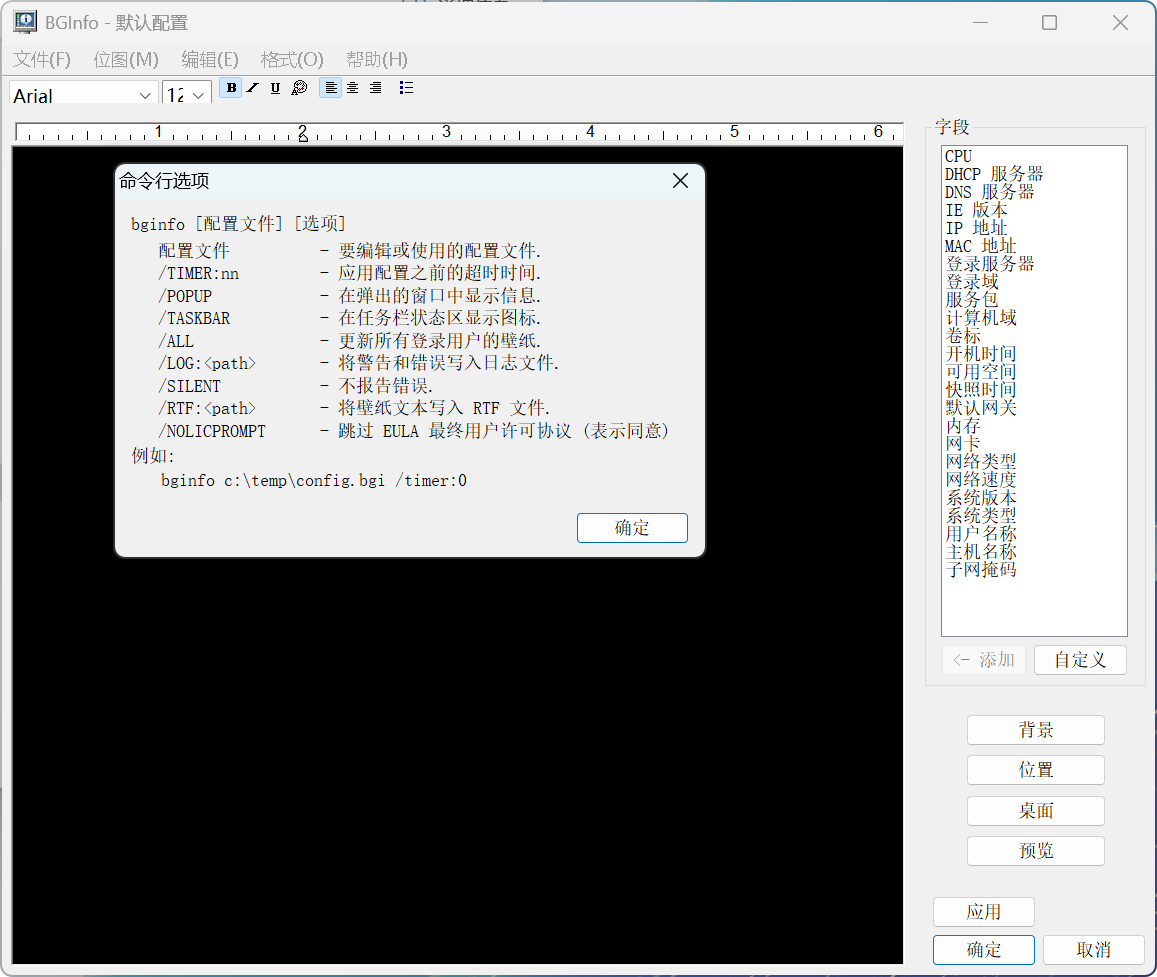Open the 背景 settings button

point(1036,730)
